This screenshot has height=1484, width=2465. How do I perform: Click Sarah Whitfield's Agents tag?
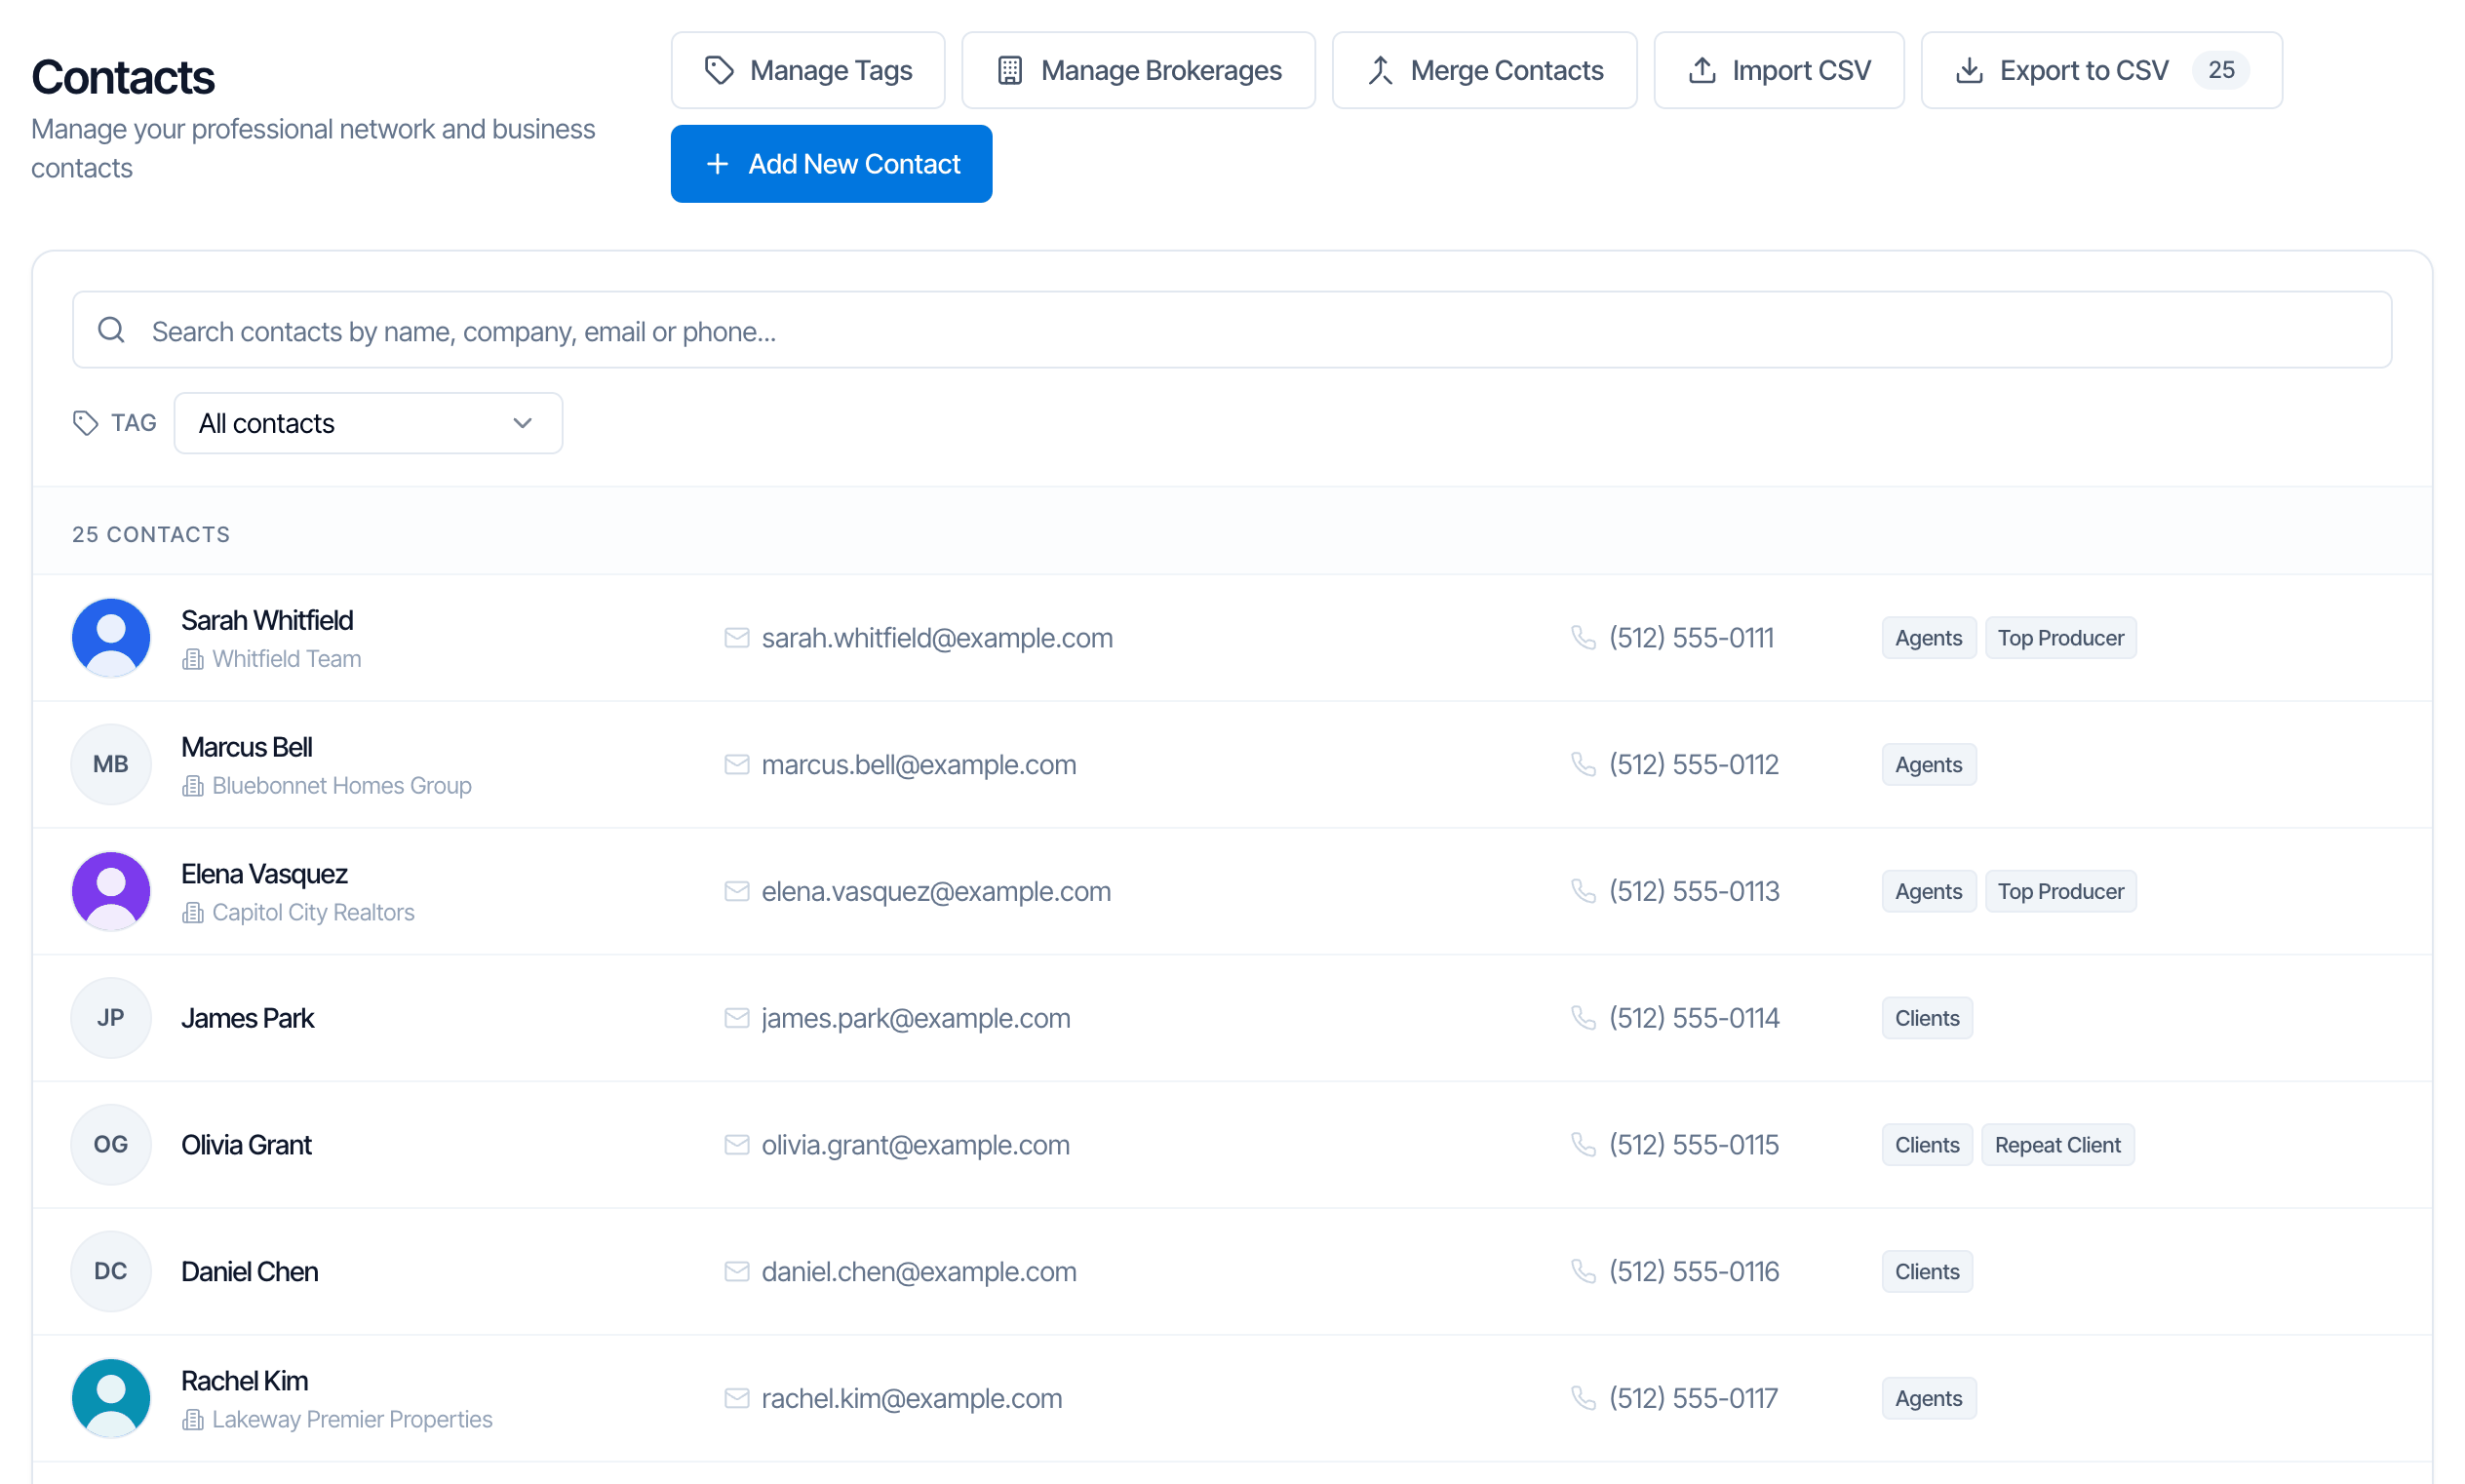click(x=1928, y=638)
